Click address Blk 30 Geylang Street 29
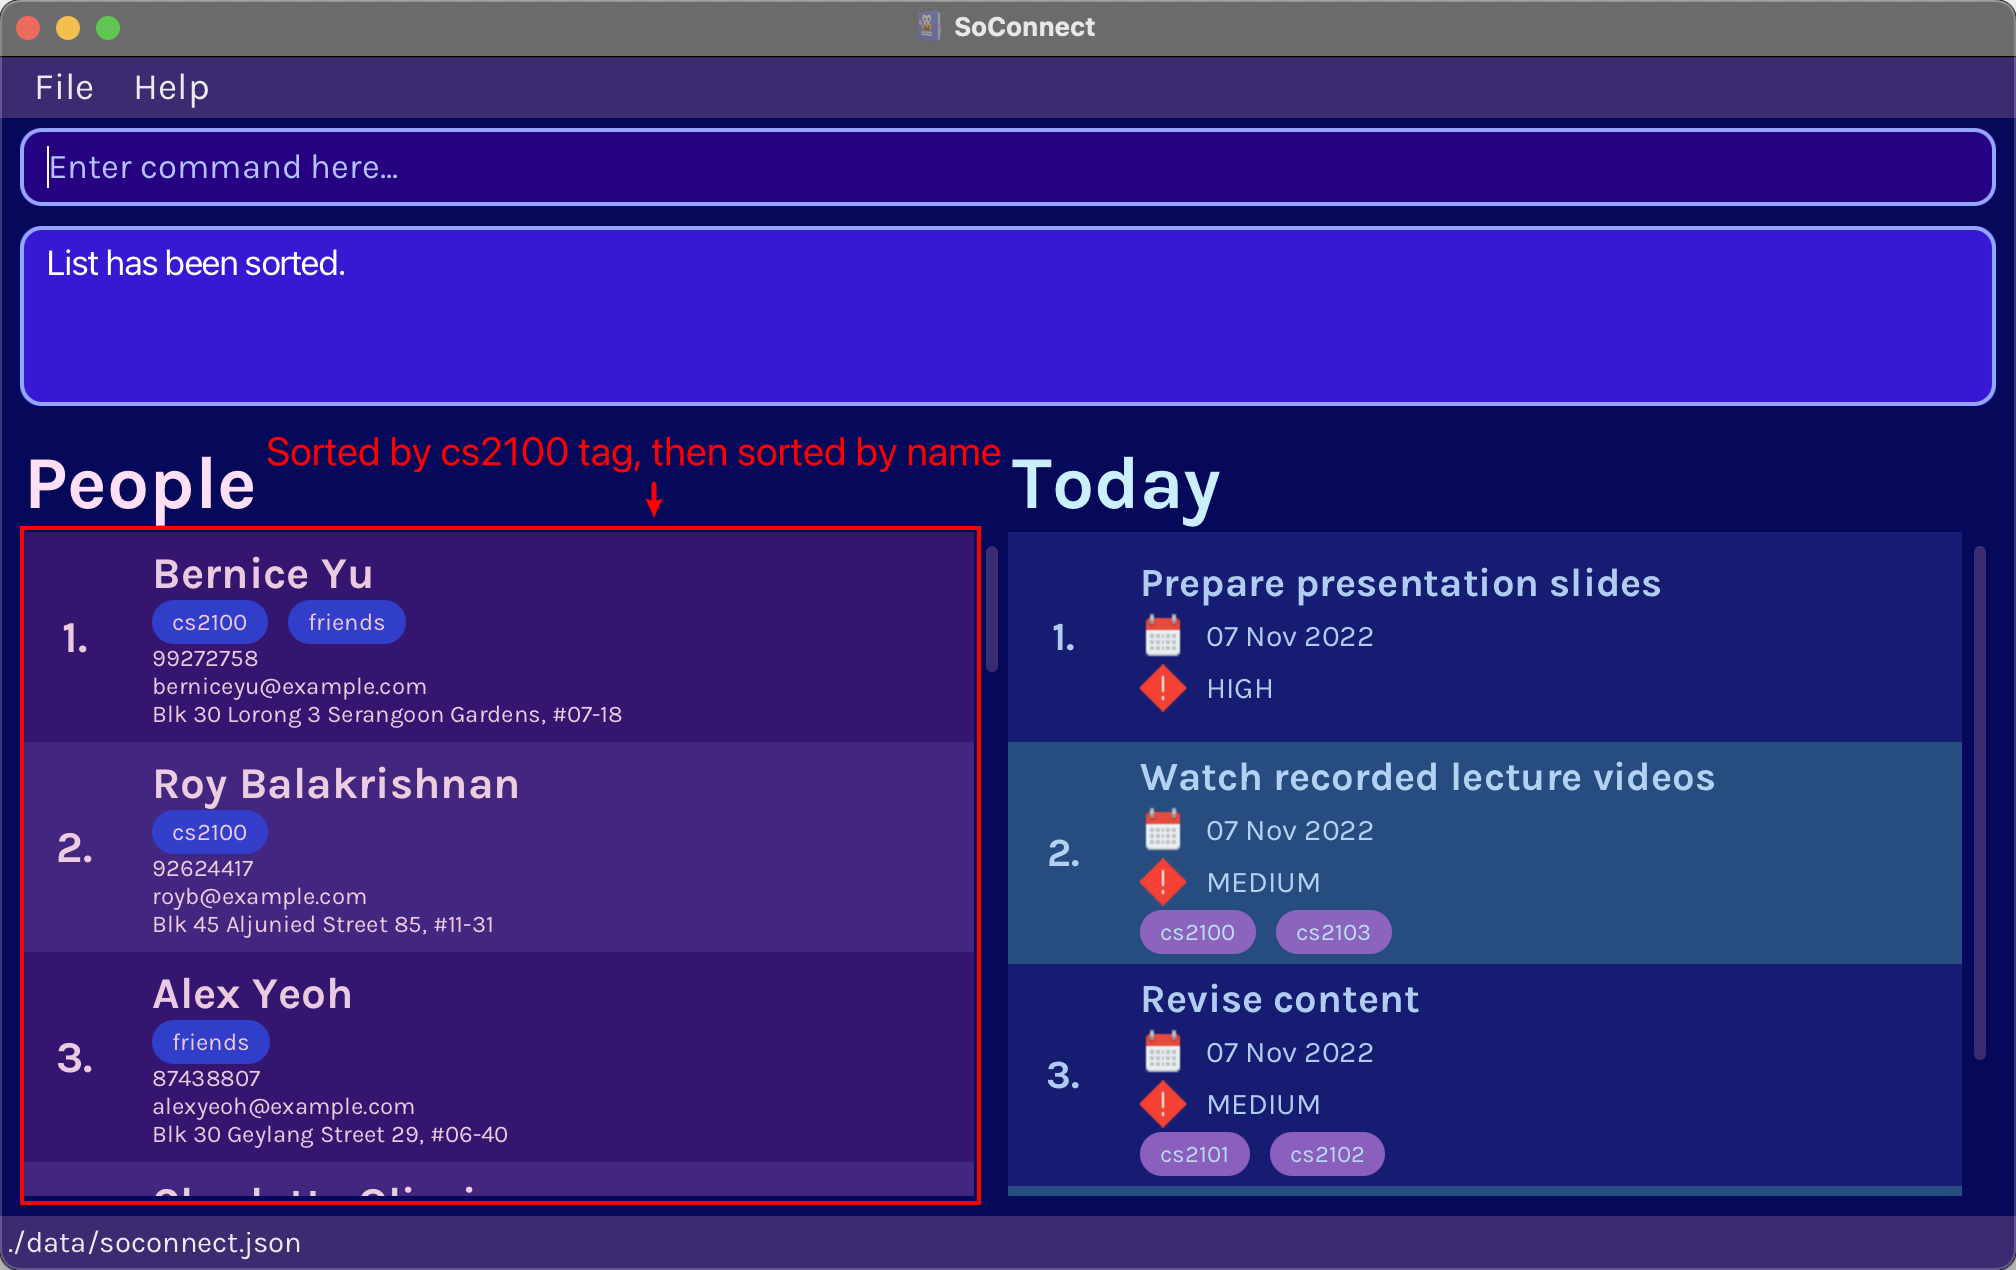This screenshot has height=1270, width=2016. [330, 1134]
